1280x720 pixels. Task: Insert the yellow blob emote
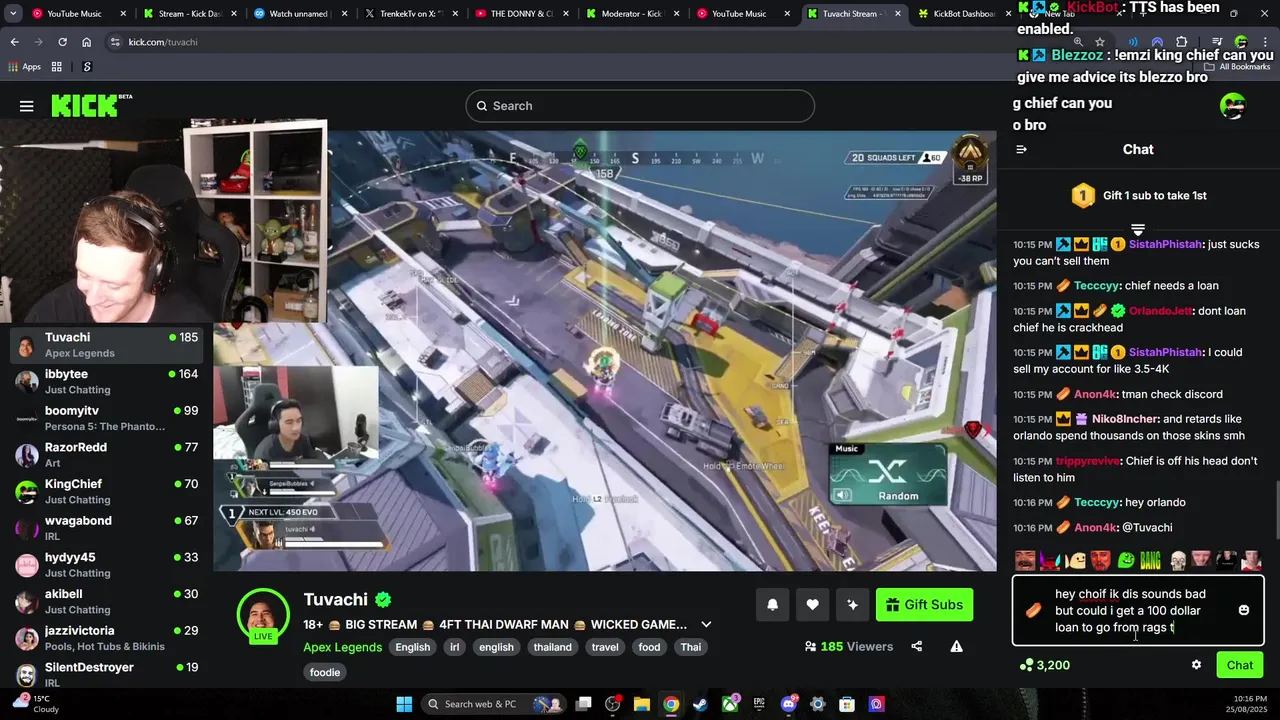[1076, 560]
